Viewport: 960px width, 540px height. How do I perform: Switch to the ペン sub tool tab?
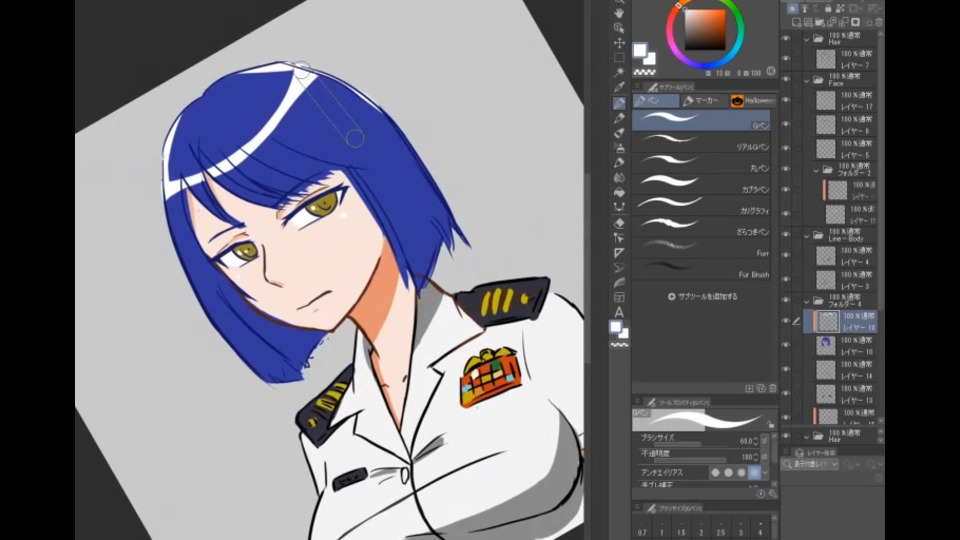coord(656,100)
